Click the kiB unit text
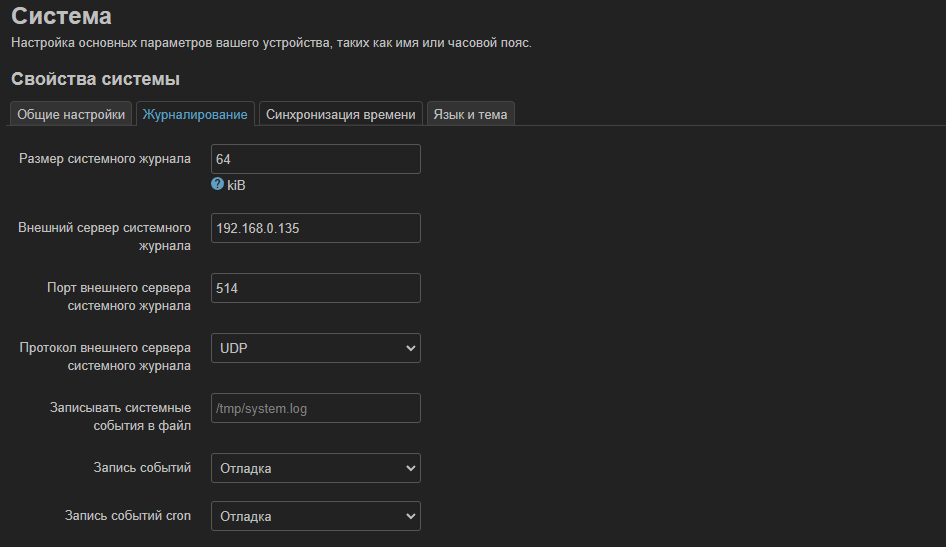The image size is (946, 547). click(236, 185)
